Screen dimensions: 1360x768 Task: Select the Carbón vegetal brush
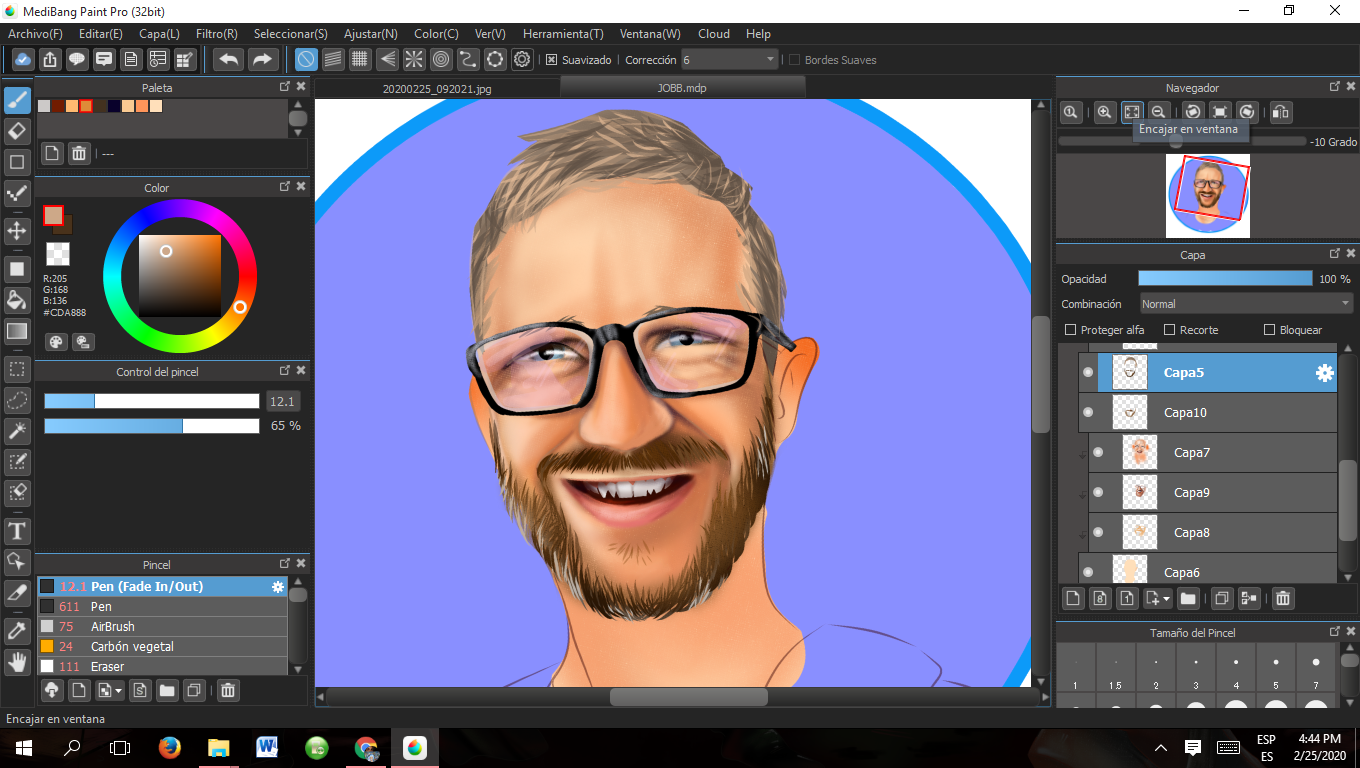point(163,647)
